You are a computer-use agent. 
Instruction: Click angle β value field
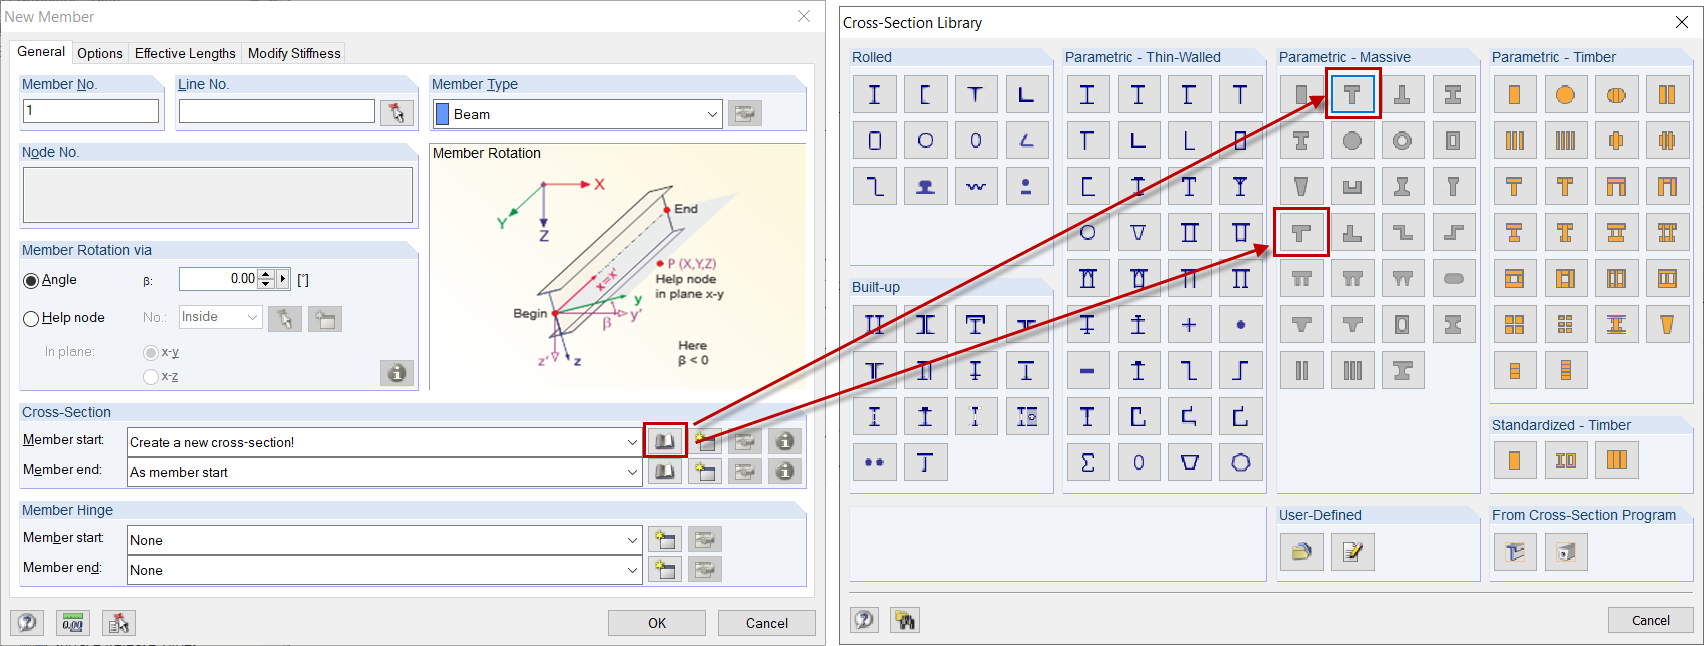pos(218,279)
